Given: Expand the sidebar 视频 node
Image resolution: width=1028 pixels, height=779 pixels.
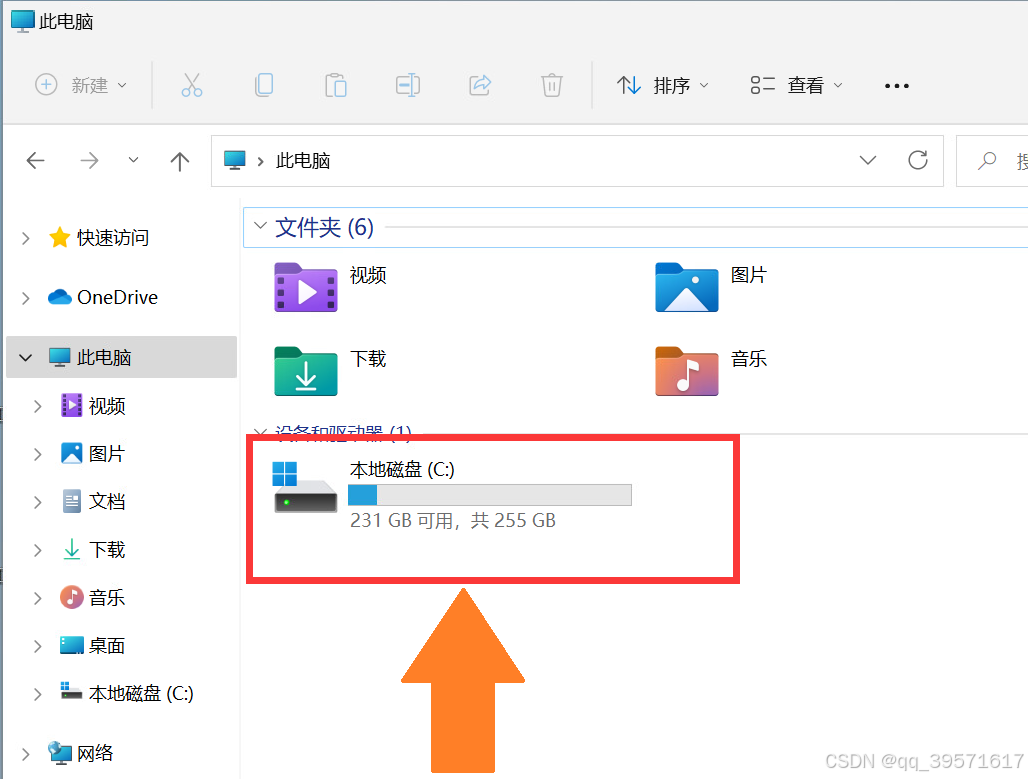Looking at the screenshot, I should click(37, 407).
